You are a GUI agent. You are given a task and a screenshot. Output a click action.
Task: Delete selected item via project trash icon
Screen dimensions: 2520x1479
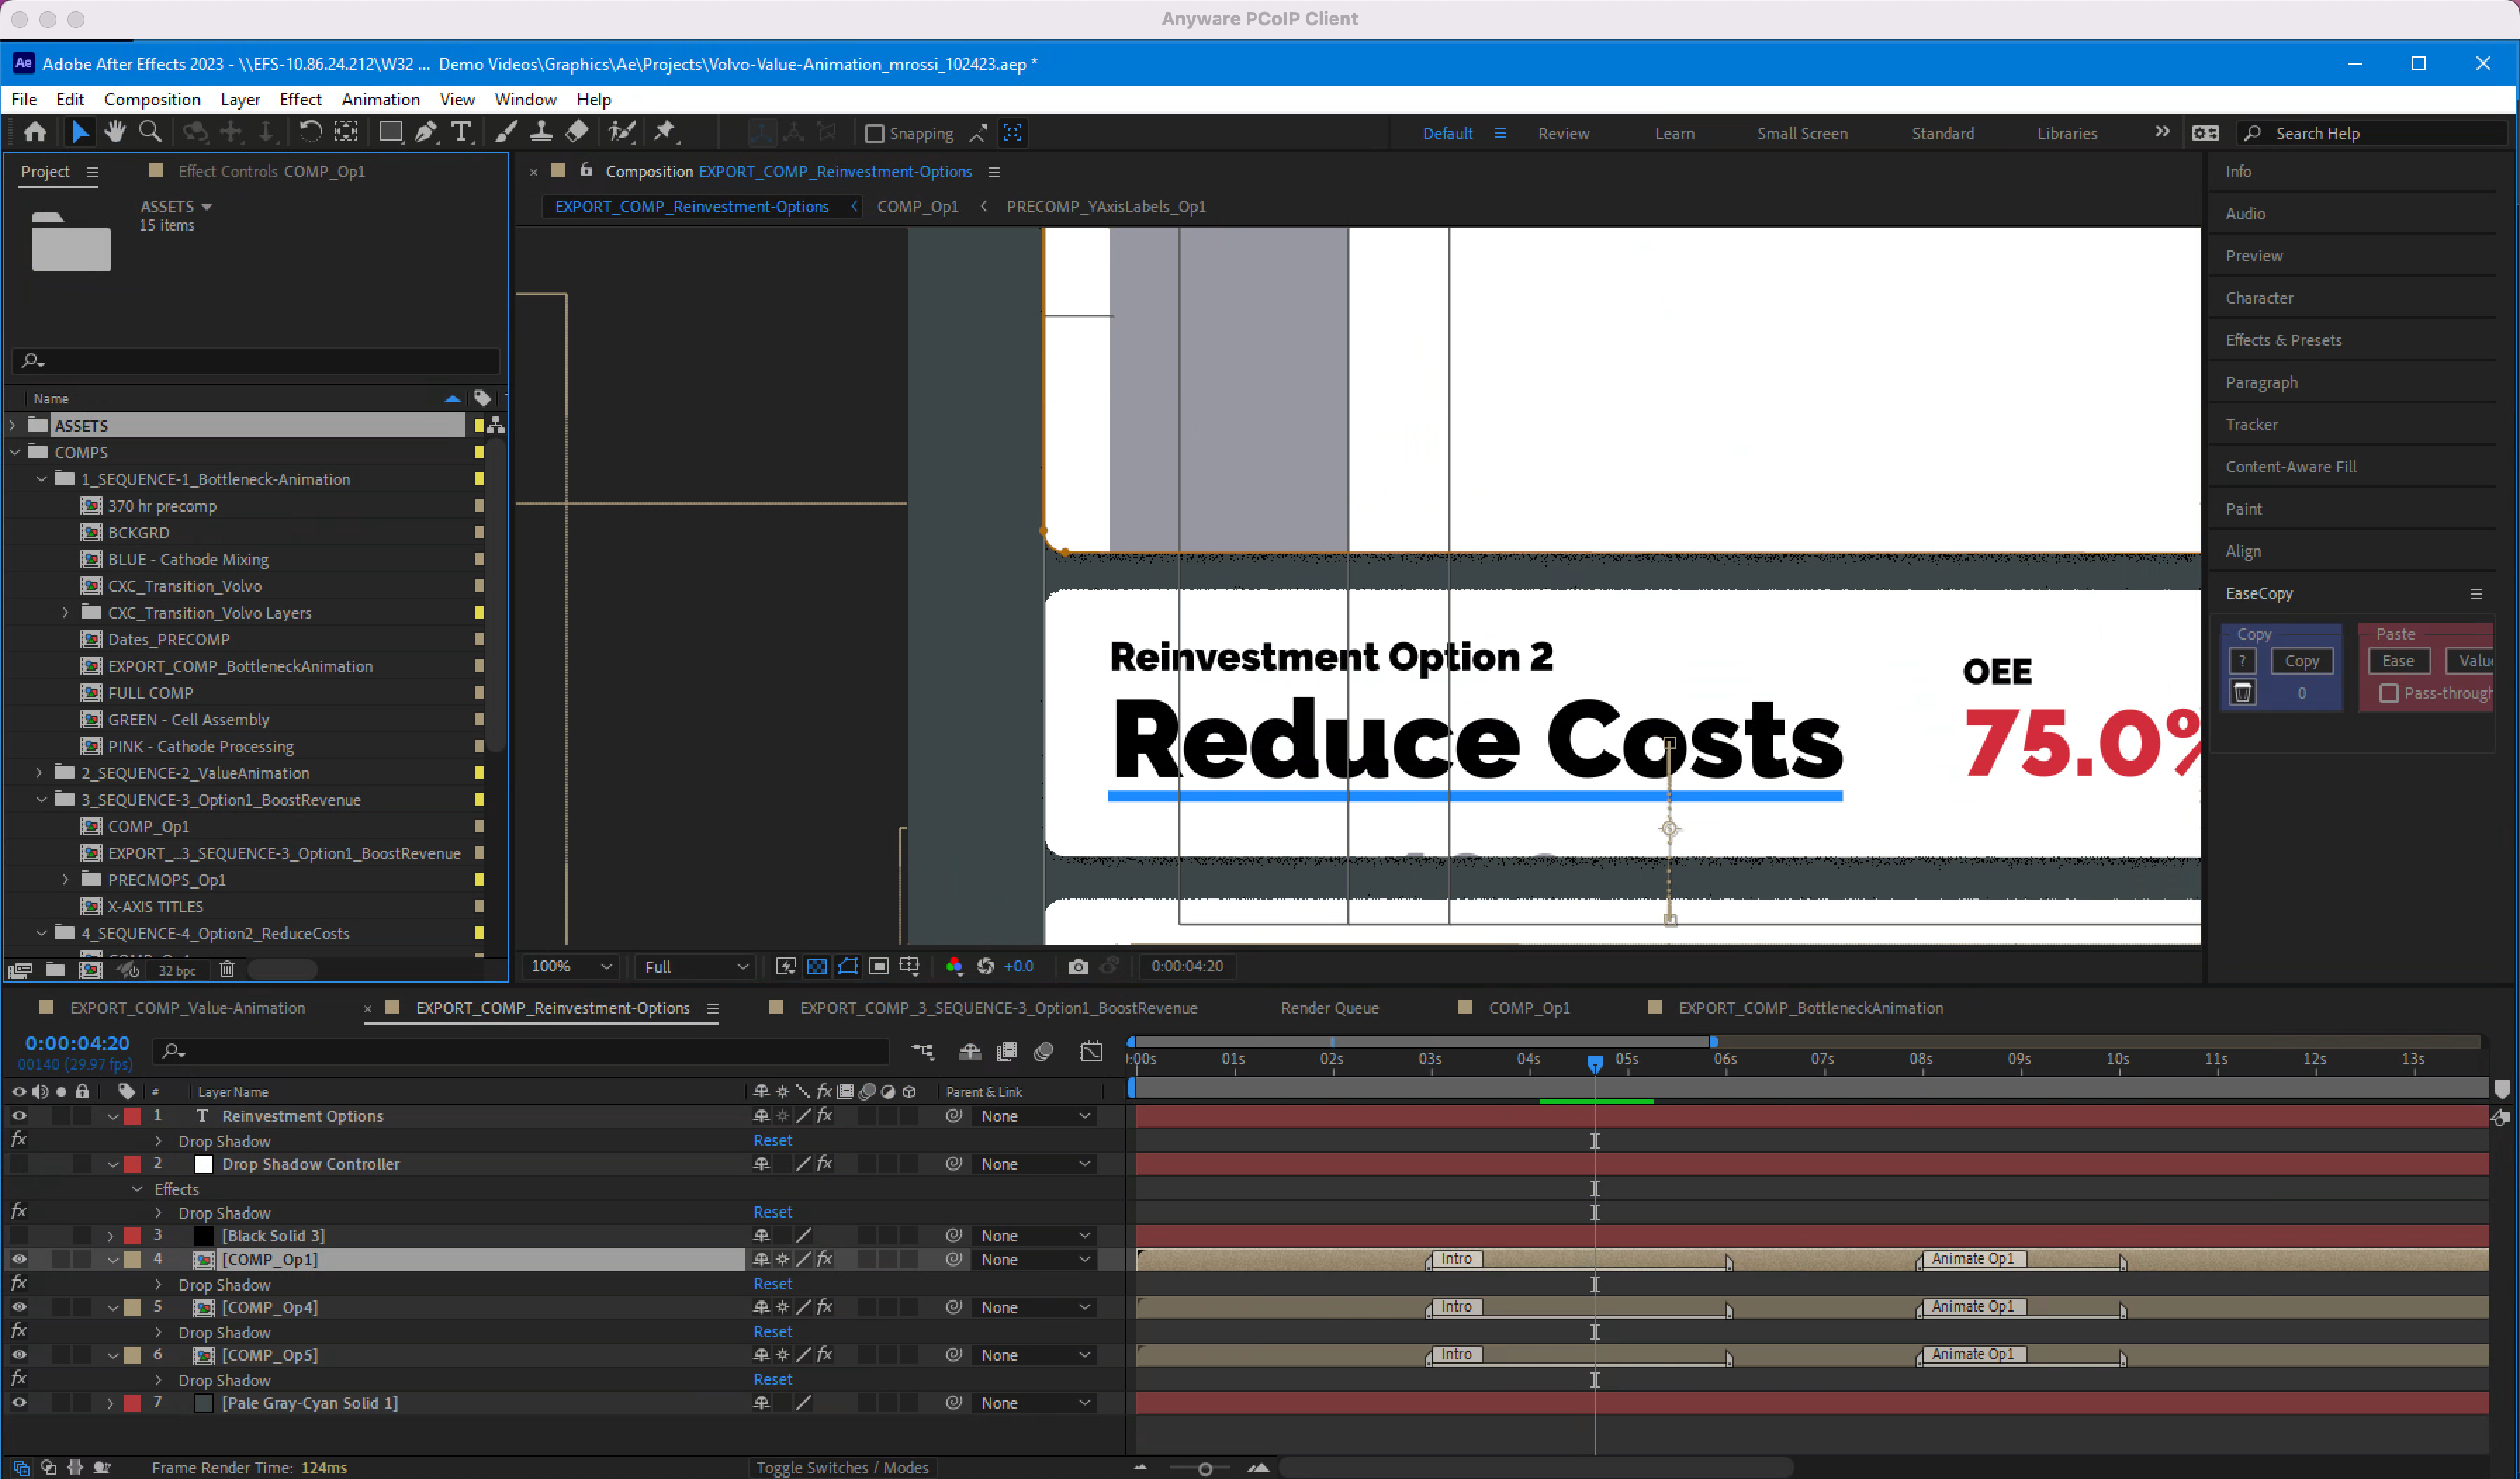227,969
